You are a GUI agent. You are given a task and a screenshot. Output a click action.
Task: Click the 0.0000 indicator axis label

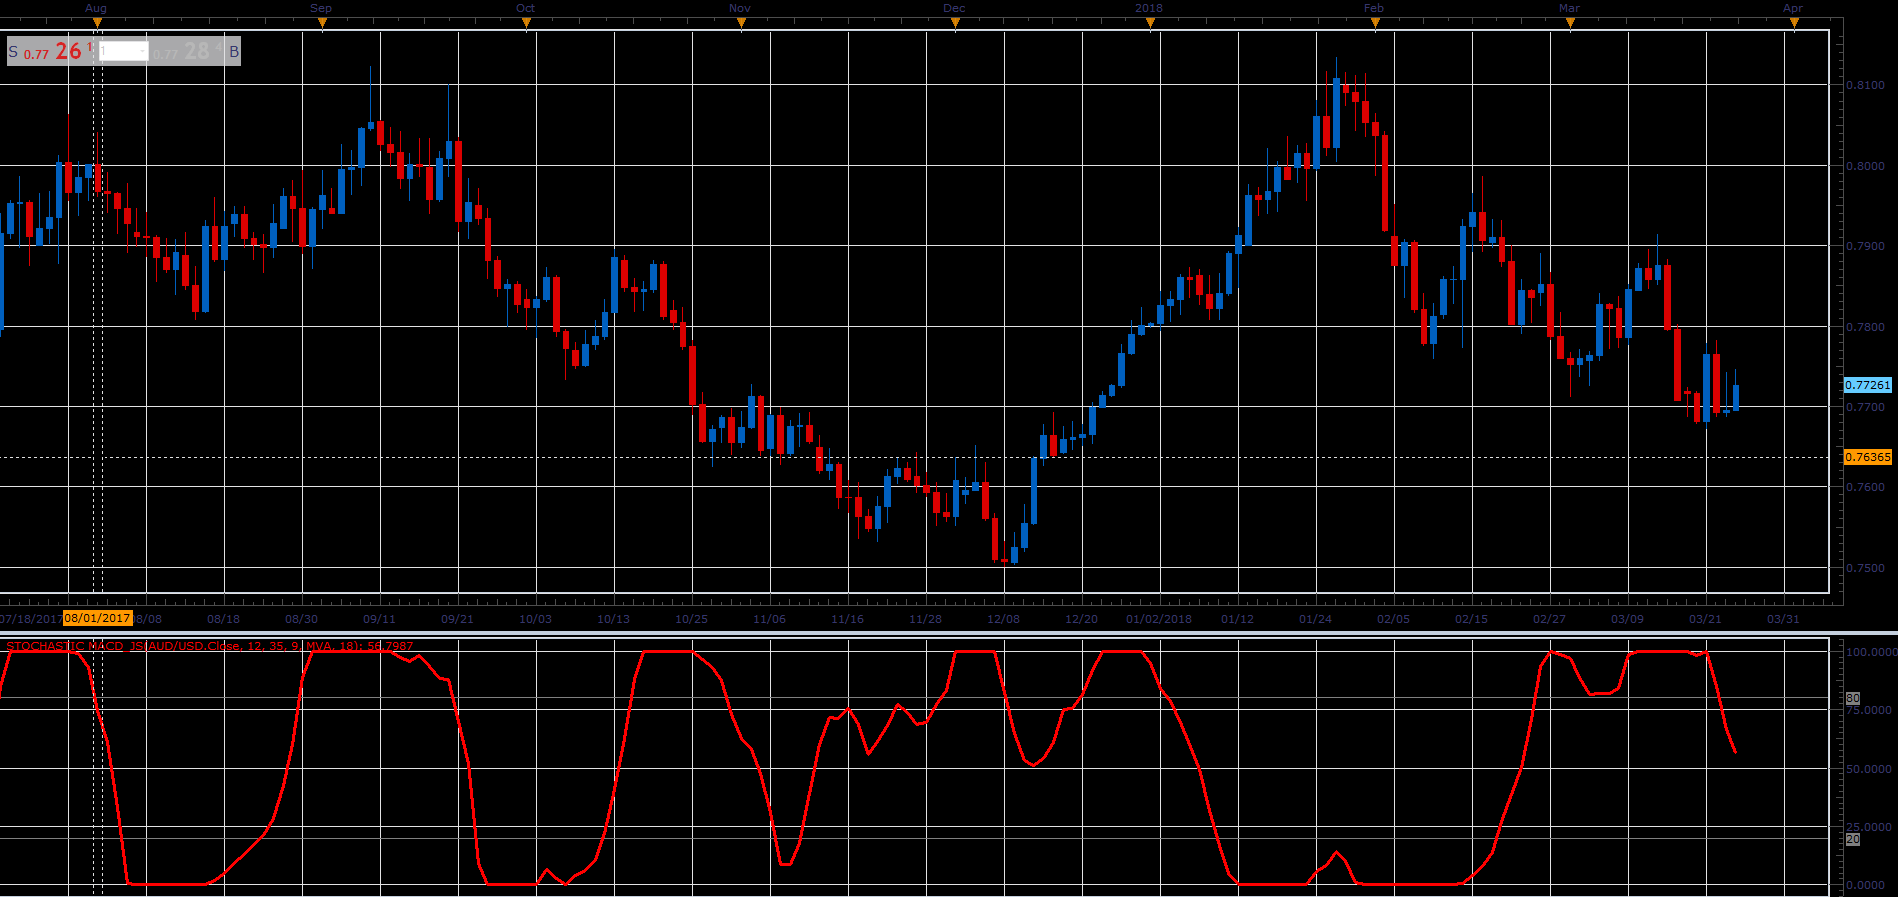click(1866, 885)
